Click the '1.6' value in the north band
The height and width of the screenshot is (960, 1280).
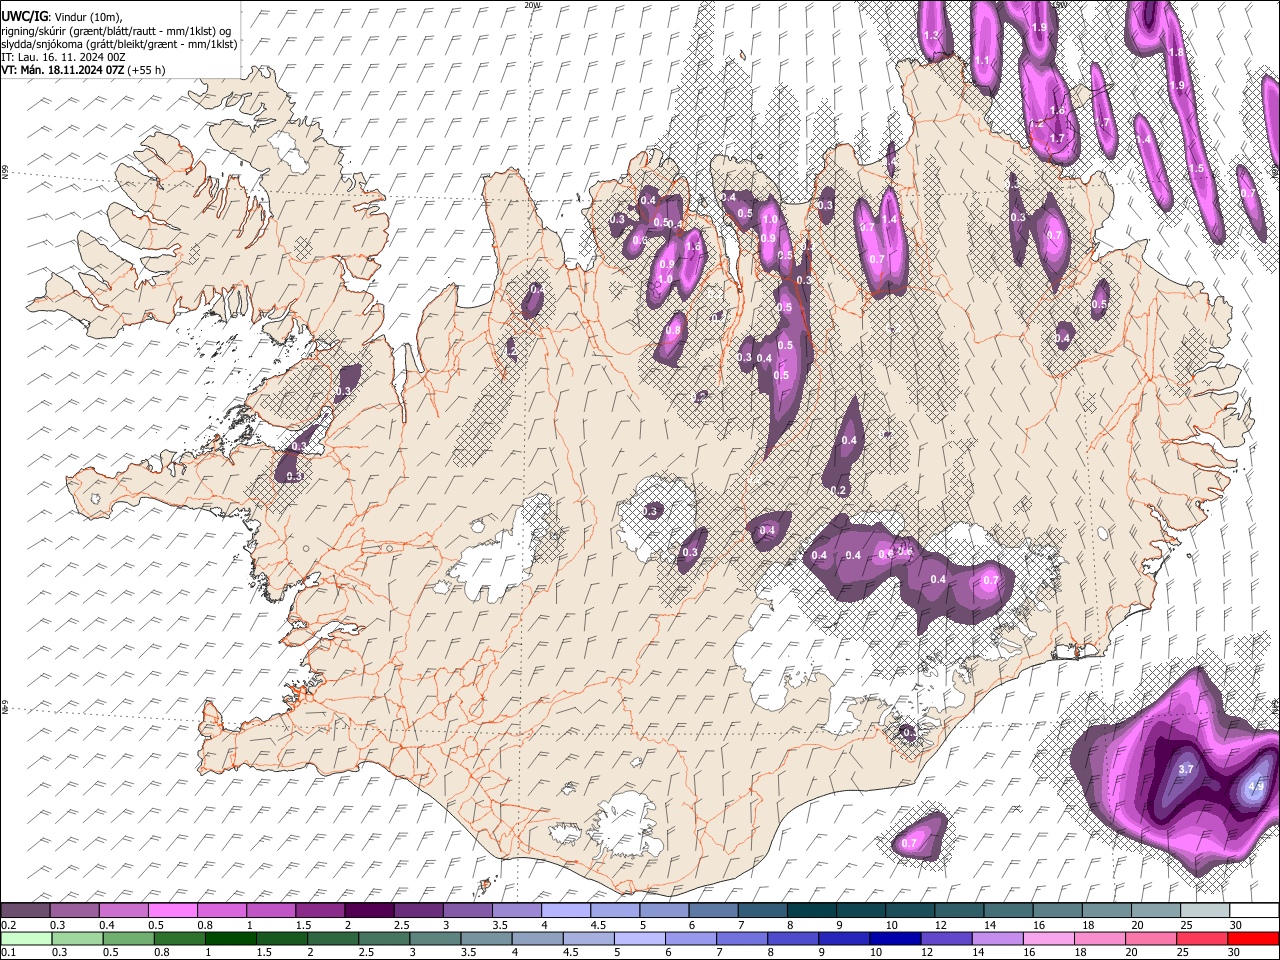pos(1057,110)
